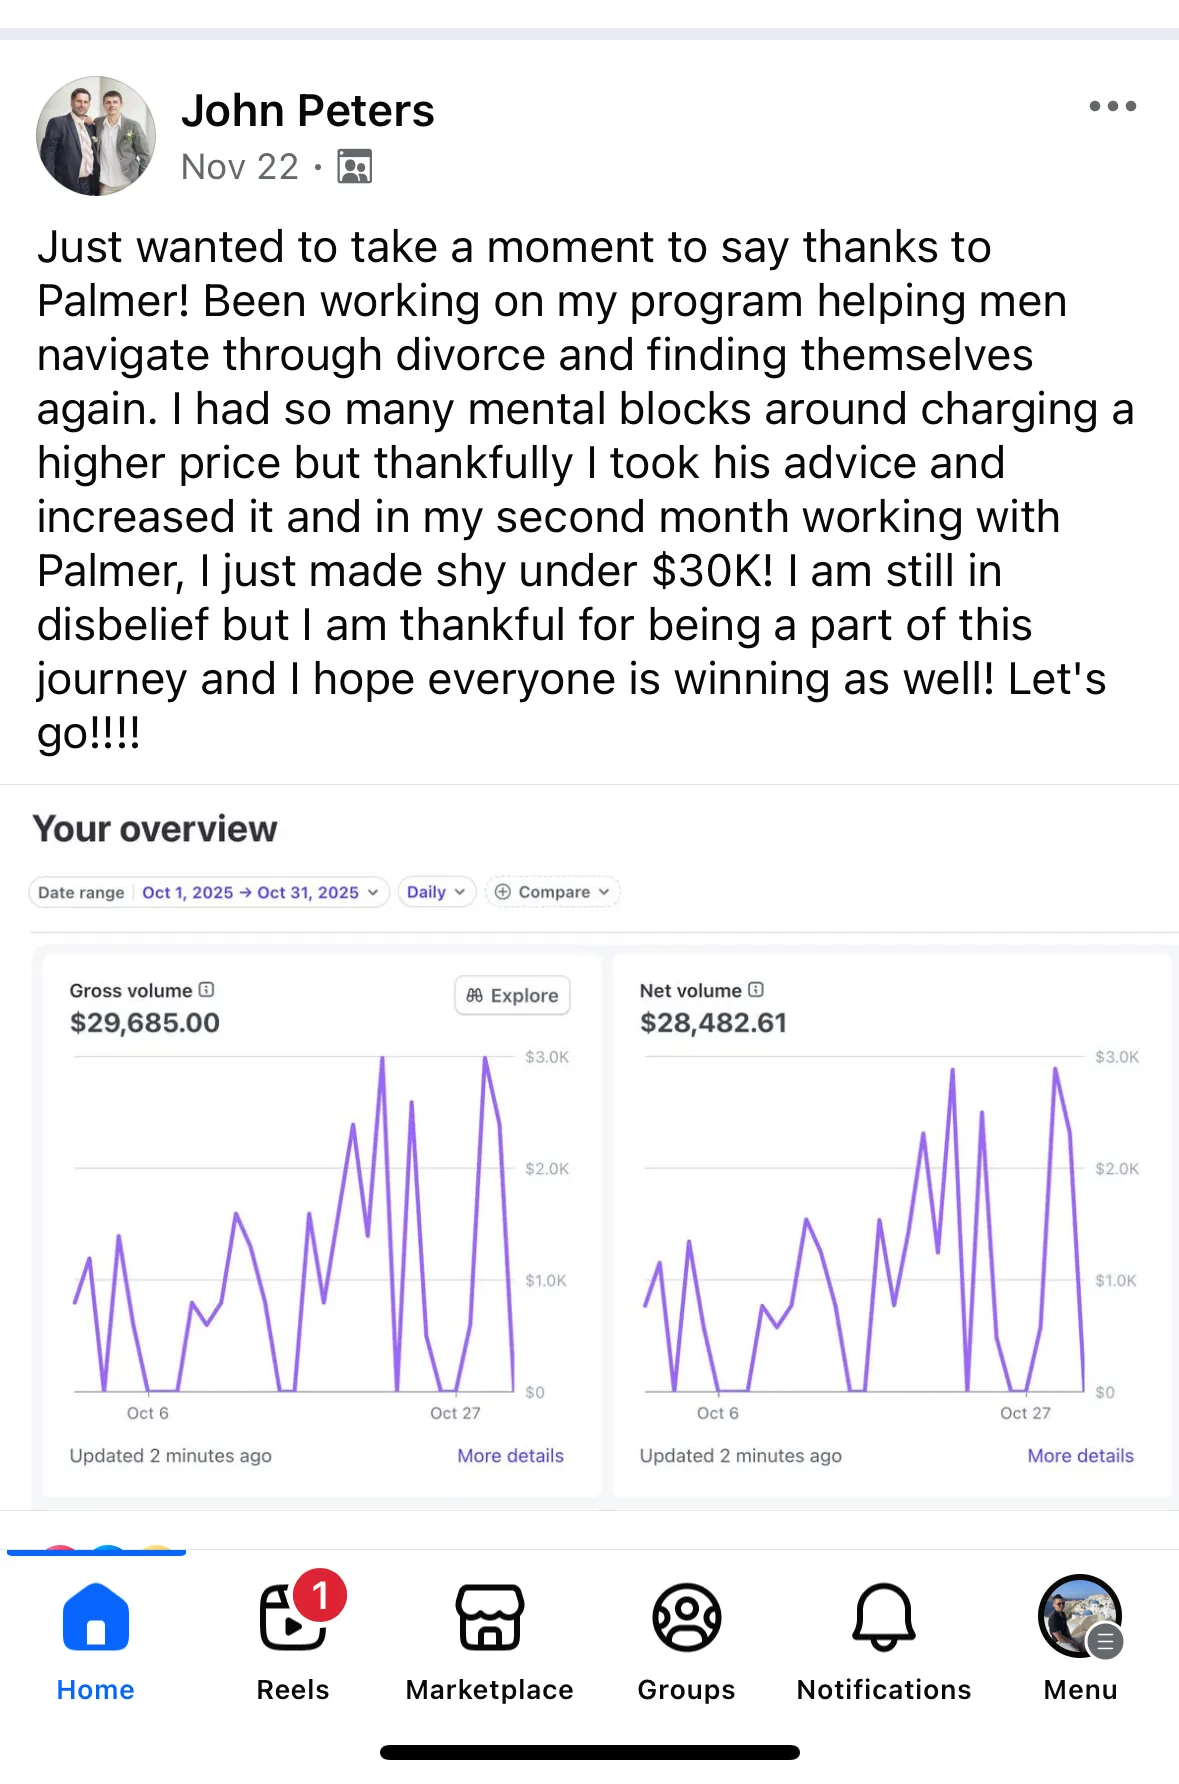Image resolution: width=1179 pixels, height=1784 pixels.
Task: Open Reels with the notification badge
Action: pyautogui.click(x=293, y=1618)
